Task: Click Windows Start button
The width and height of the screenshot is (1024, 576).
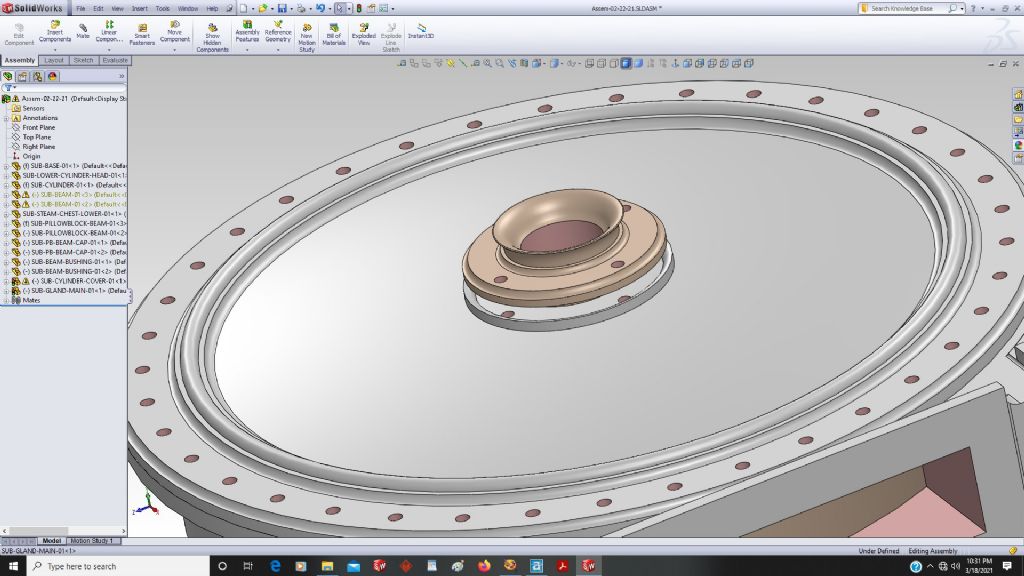Action: (13, 566)
